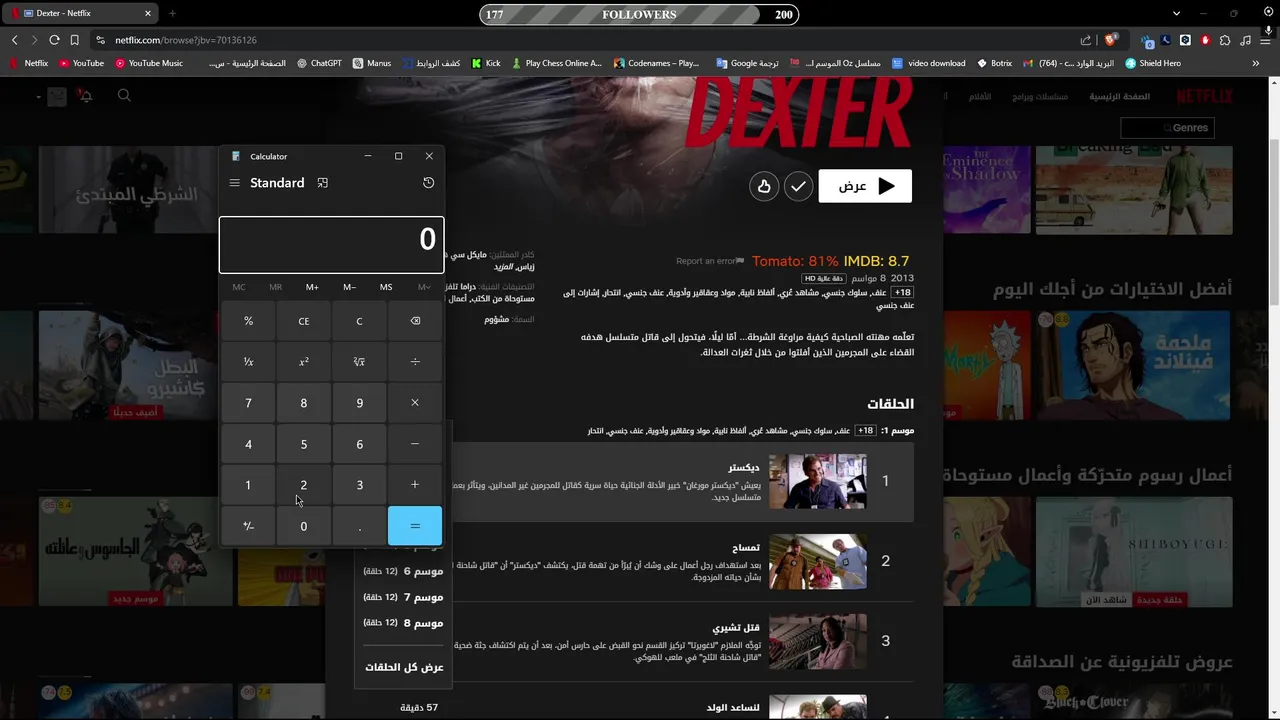The width and height of the screenshot is (1280, 720).
Task: Open the Calculator history panel
Action: tap(428, 183)
